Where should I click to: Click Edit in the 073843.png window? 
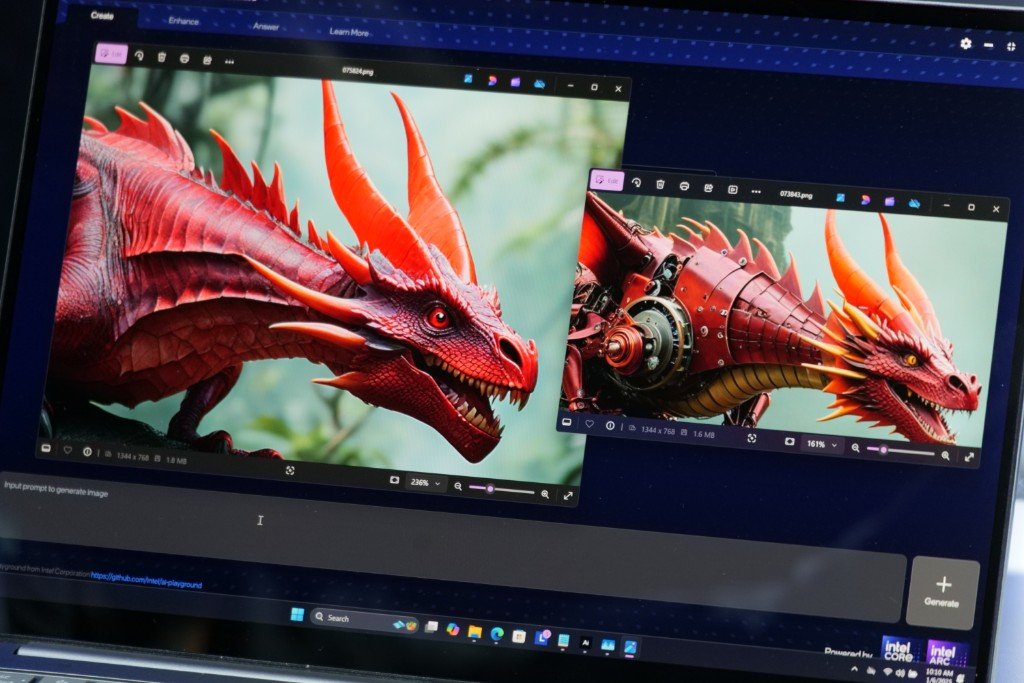point(607,180)
